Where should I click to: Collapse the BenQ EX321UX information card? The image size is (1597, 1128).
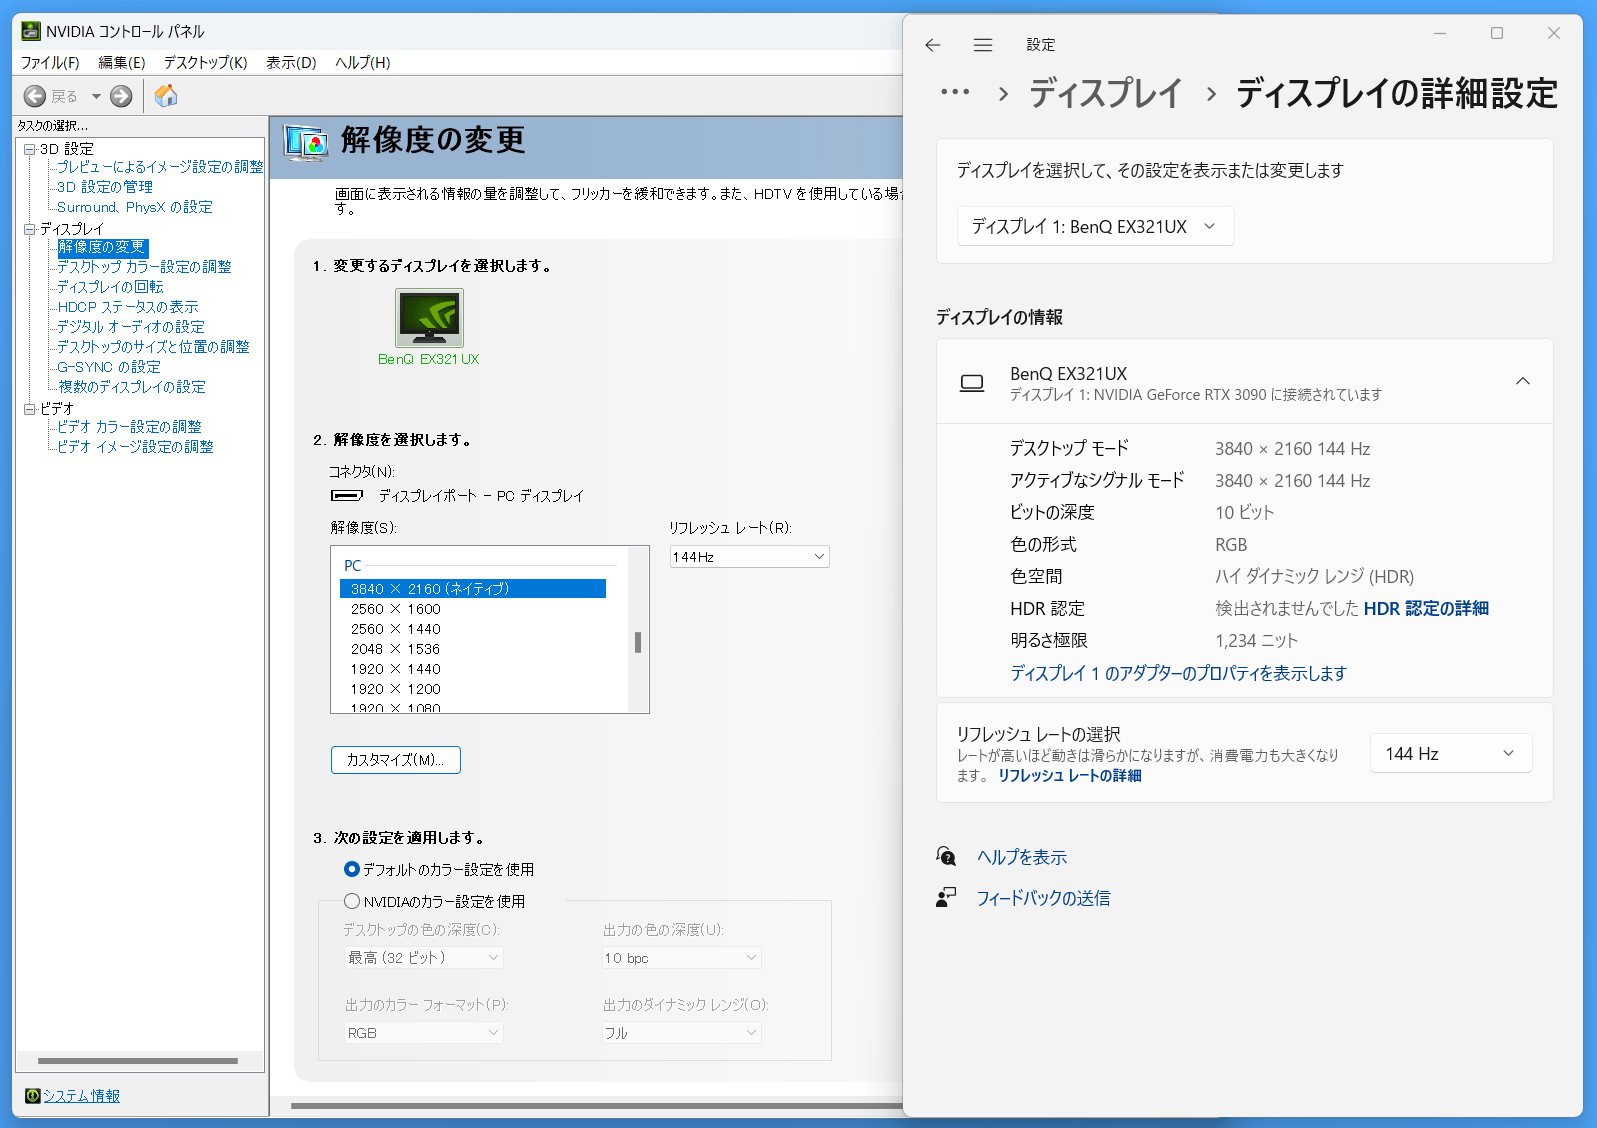tap(1522, 381)
